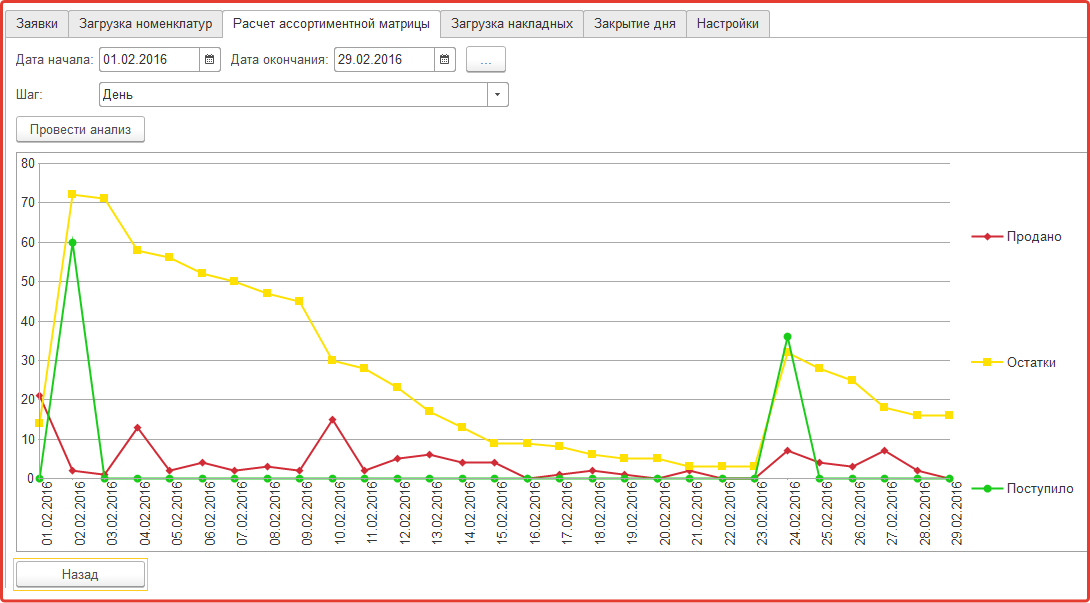Image resolution: width=1090 pixels, height=603 pixels.
Task: Click the Остатки legend label
Action: [1032, 362]
